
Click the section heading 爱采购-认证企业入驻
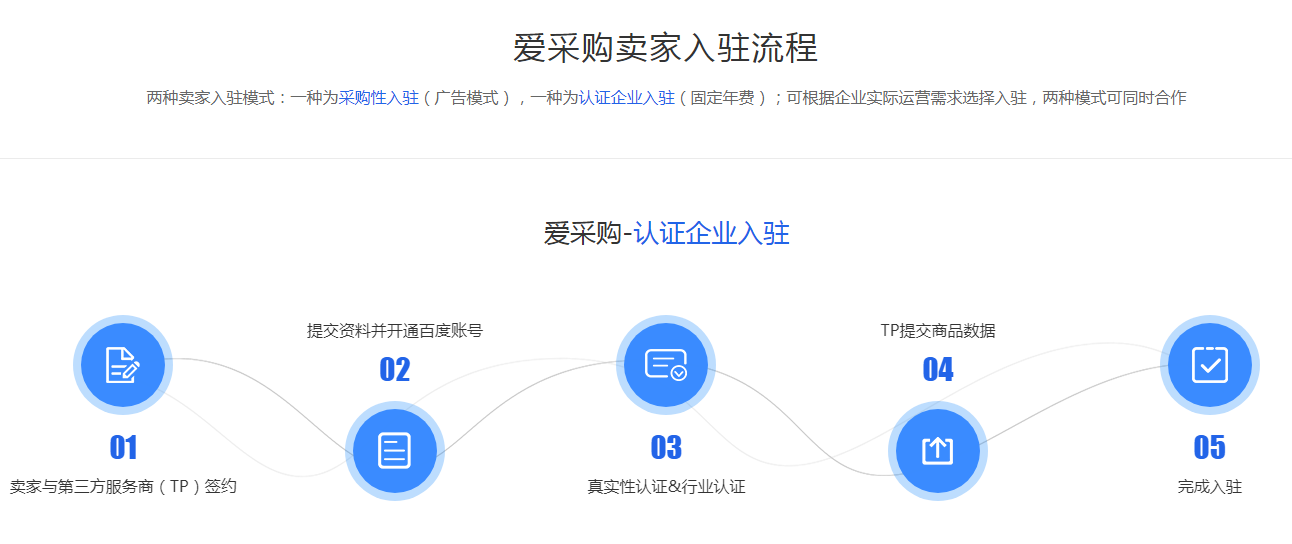point(666,234)
